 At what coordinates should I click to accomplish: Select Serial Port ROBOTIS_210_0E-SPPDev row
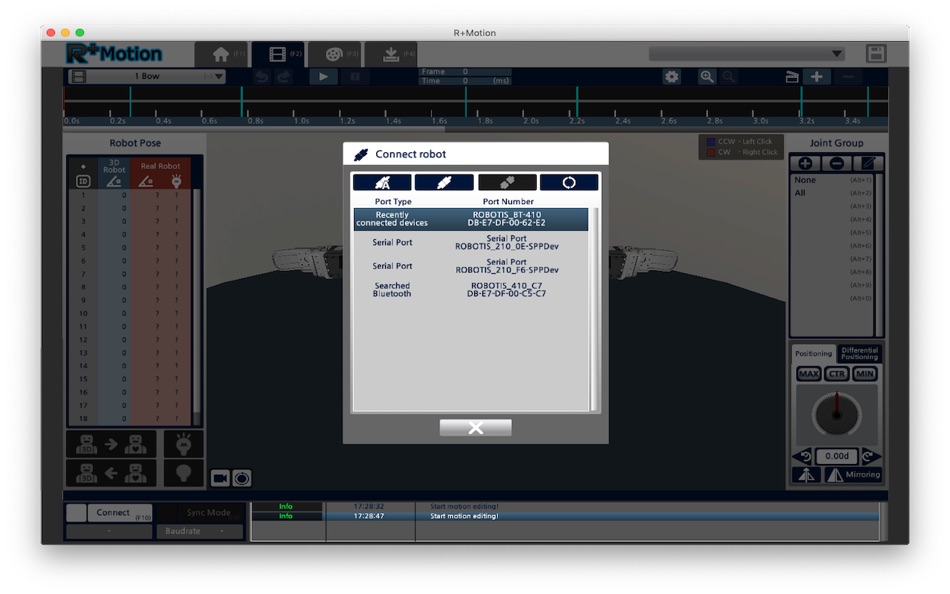tap(471, 242)
